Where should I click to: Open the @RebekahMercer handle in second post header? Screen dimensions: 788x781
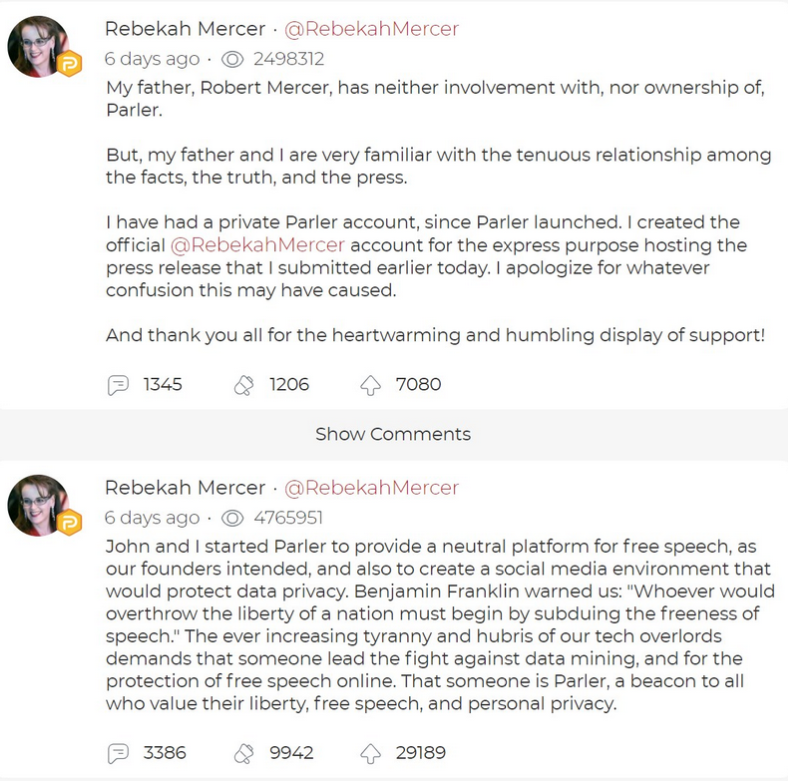pyautogui.click(x=371, y=487)
